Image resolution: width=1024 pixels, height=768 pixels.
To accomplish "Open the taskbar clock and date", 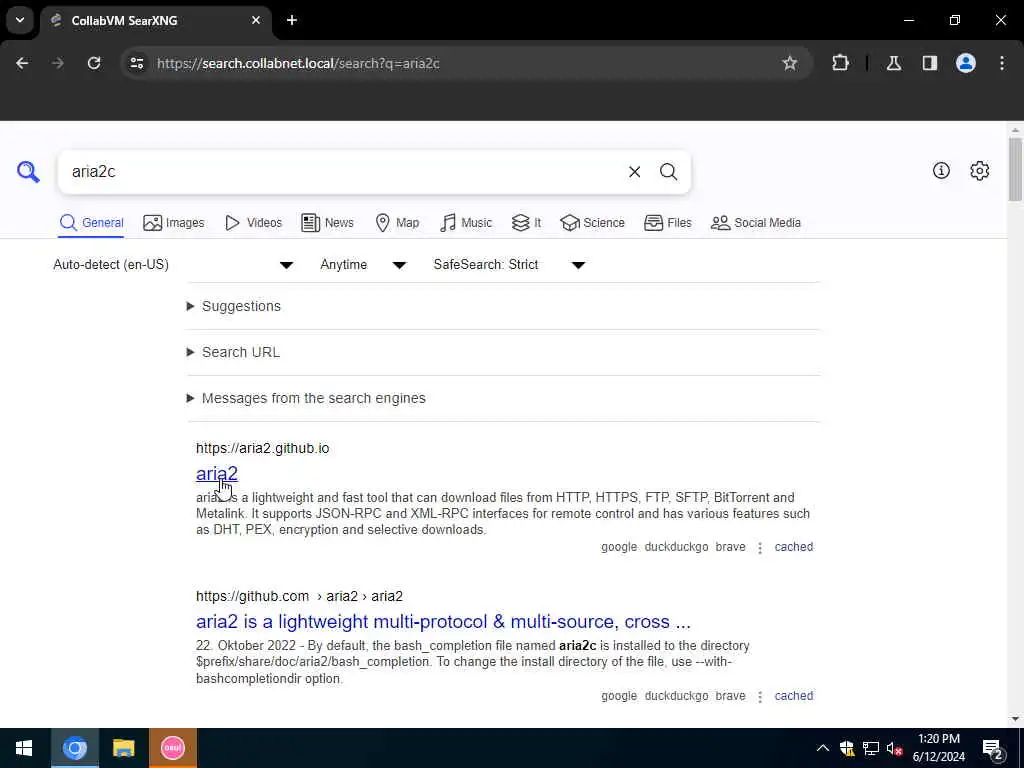I will coord(938,748).
